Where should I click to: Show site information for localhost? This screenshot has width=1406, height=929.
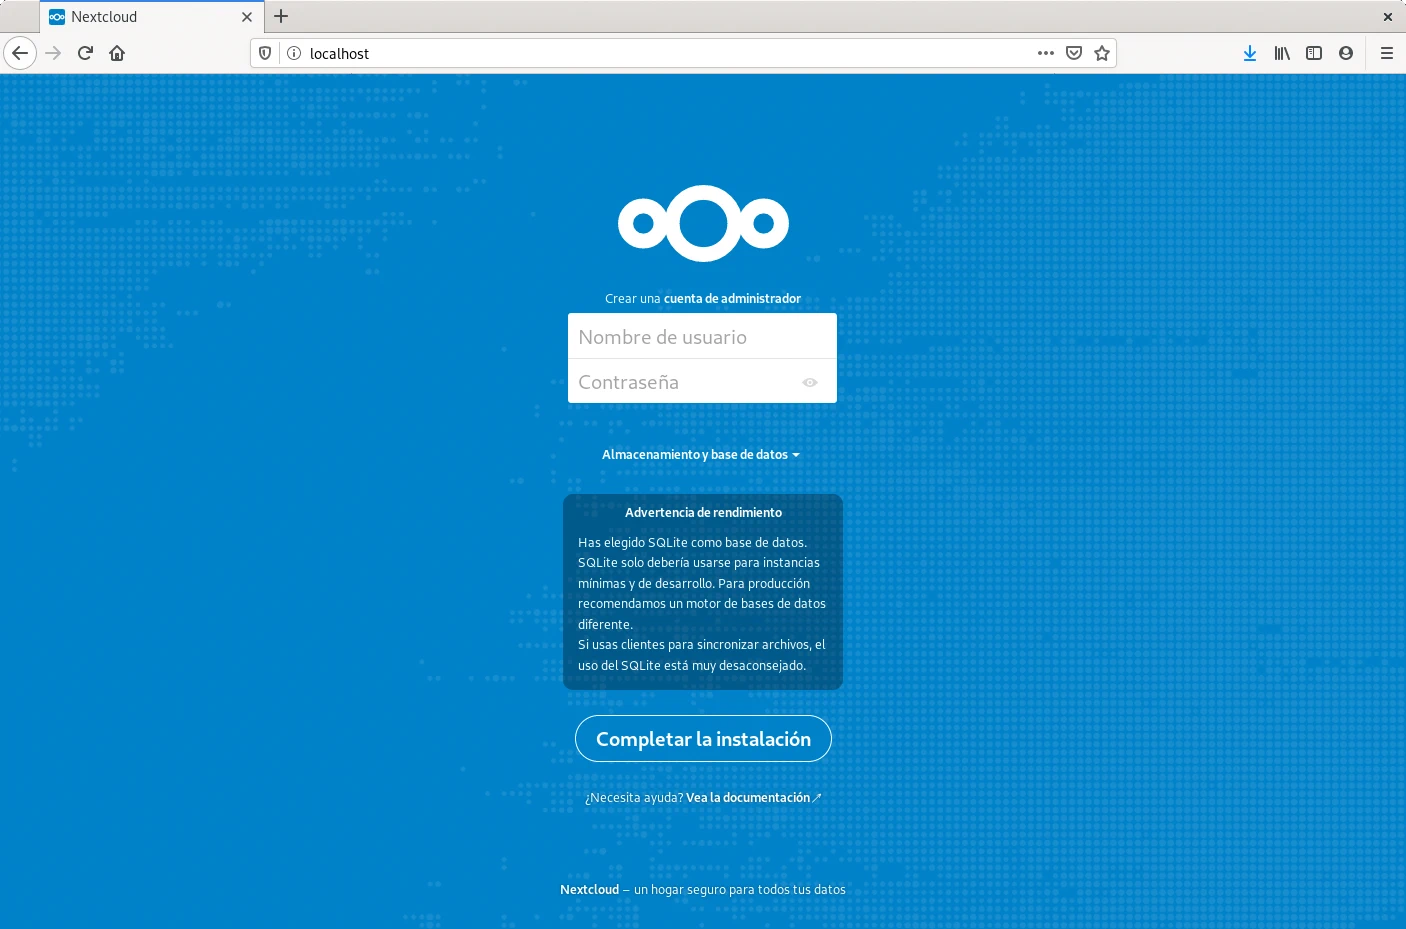coord(294,53)
